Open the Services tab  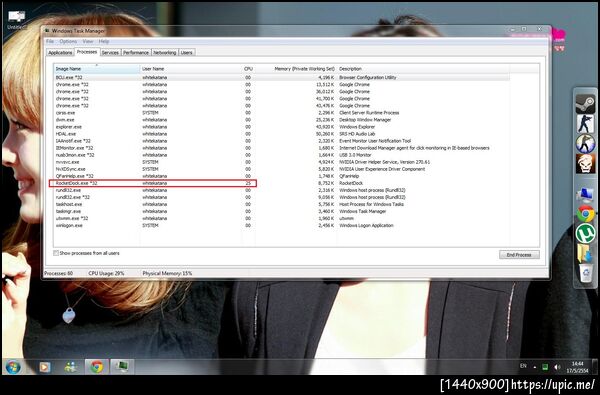110,52
